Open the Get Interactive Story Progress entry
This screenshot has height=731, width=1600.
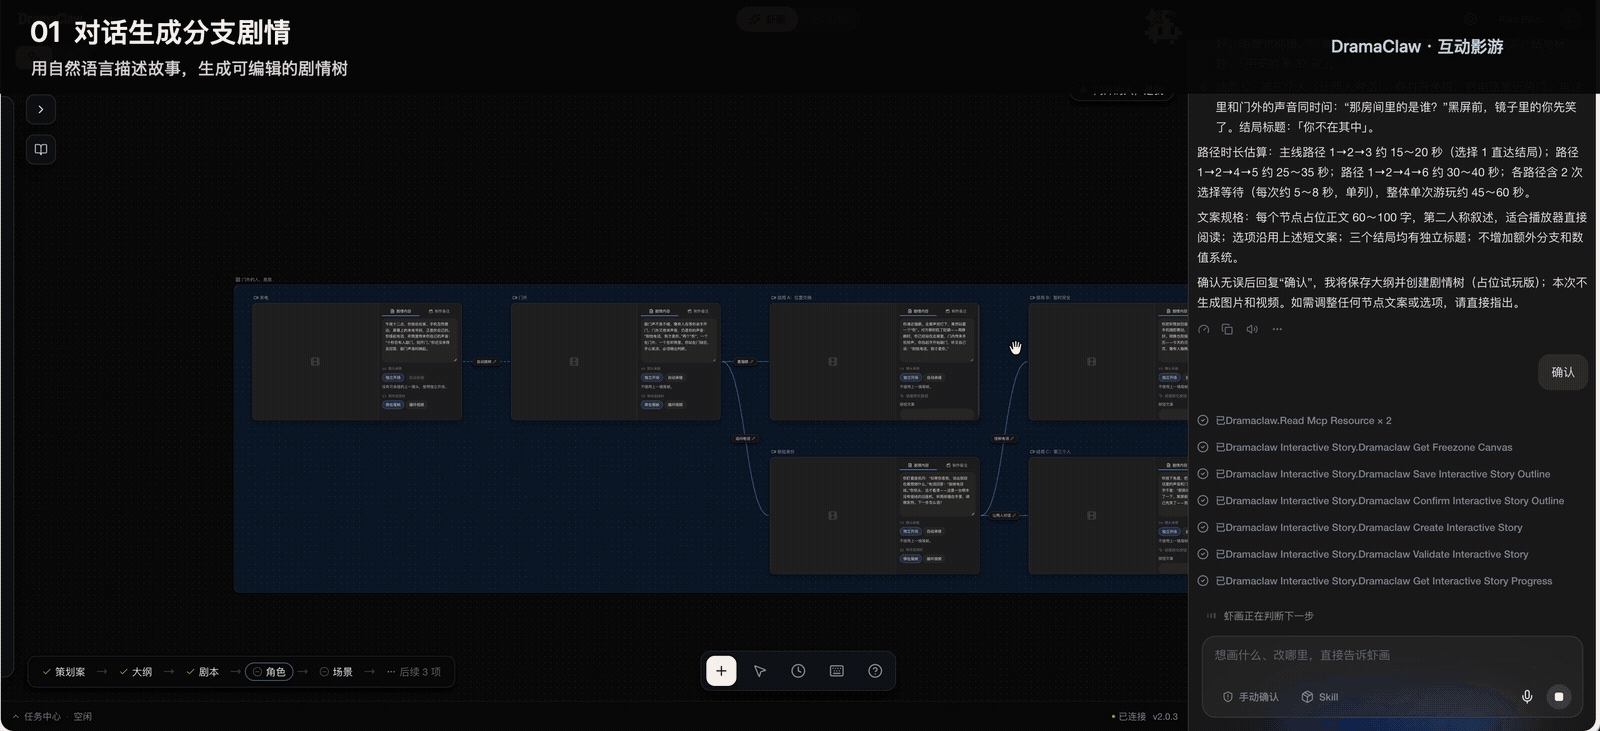1375,581
